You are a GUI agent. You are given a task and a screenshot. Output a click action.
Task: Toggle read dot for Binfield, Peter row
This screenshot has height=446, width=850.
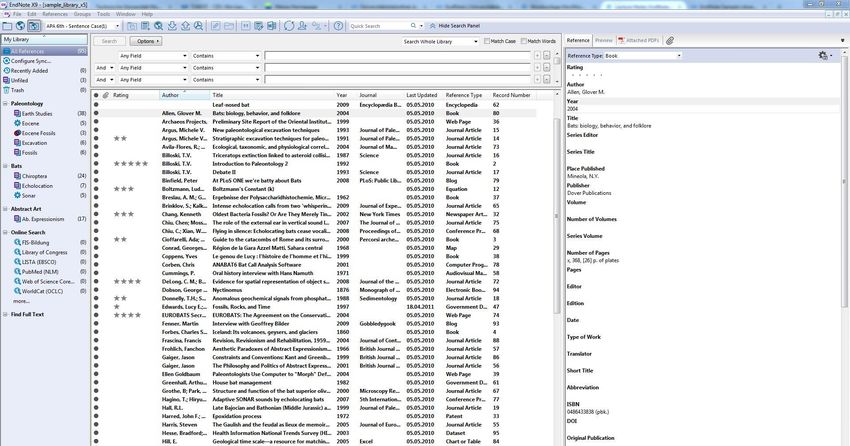(96, 180)
